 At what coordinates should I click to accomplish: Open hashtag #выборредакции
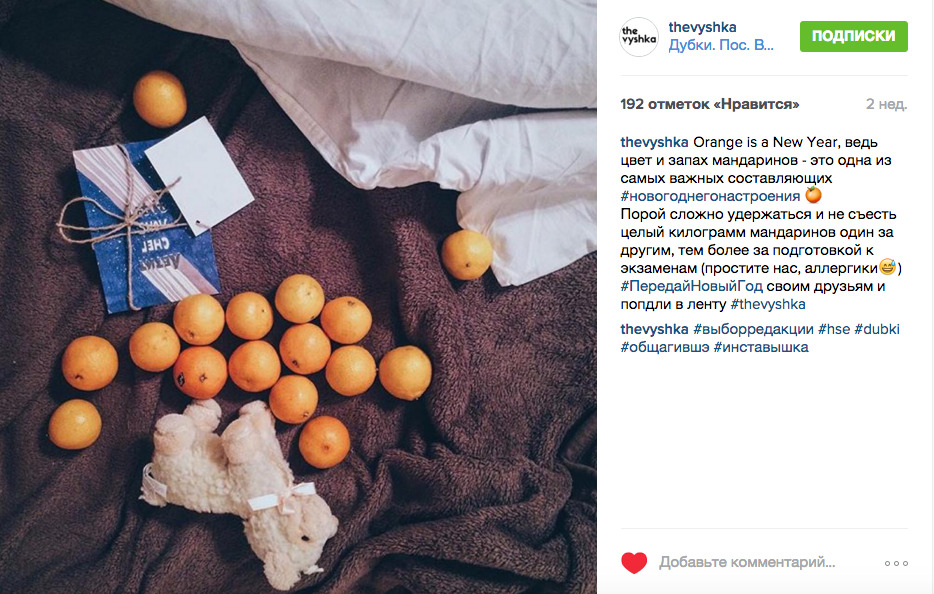(x=754, y=329)
